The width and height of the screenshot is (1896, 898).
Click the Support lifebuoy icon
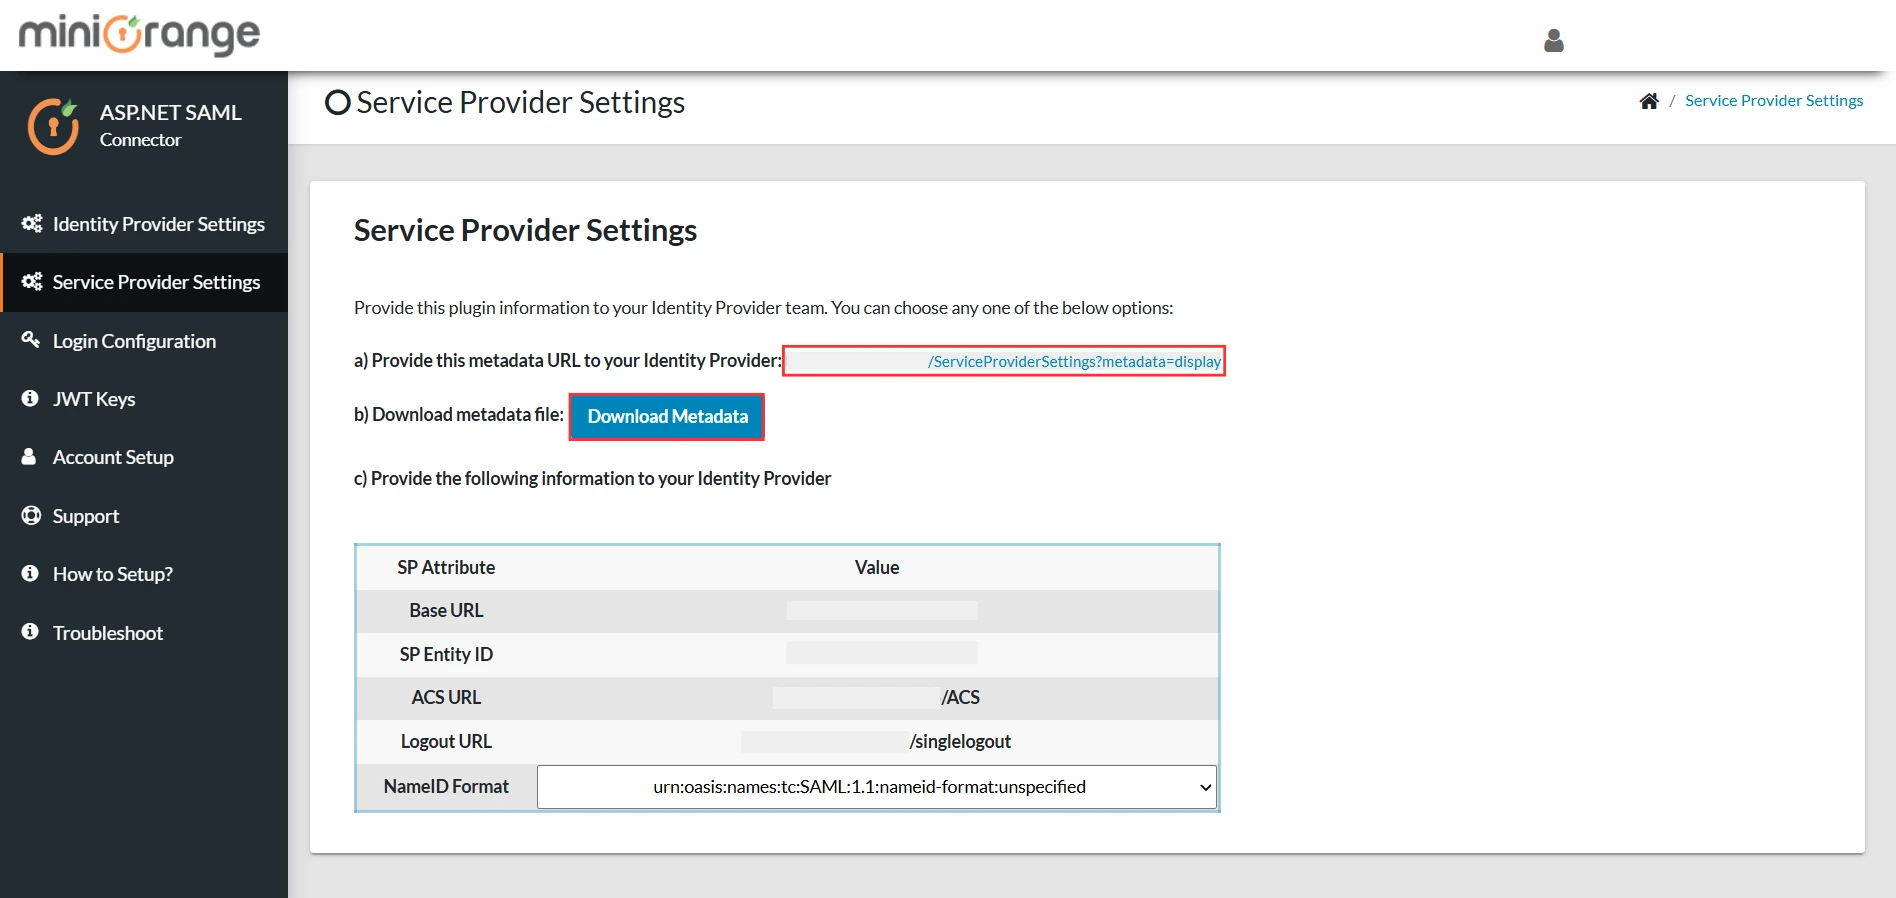click(31, 515)
